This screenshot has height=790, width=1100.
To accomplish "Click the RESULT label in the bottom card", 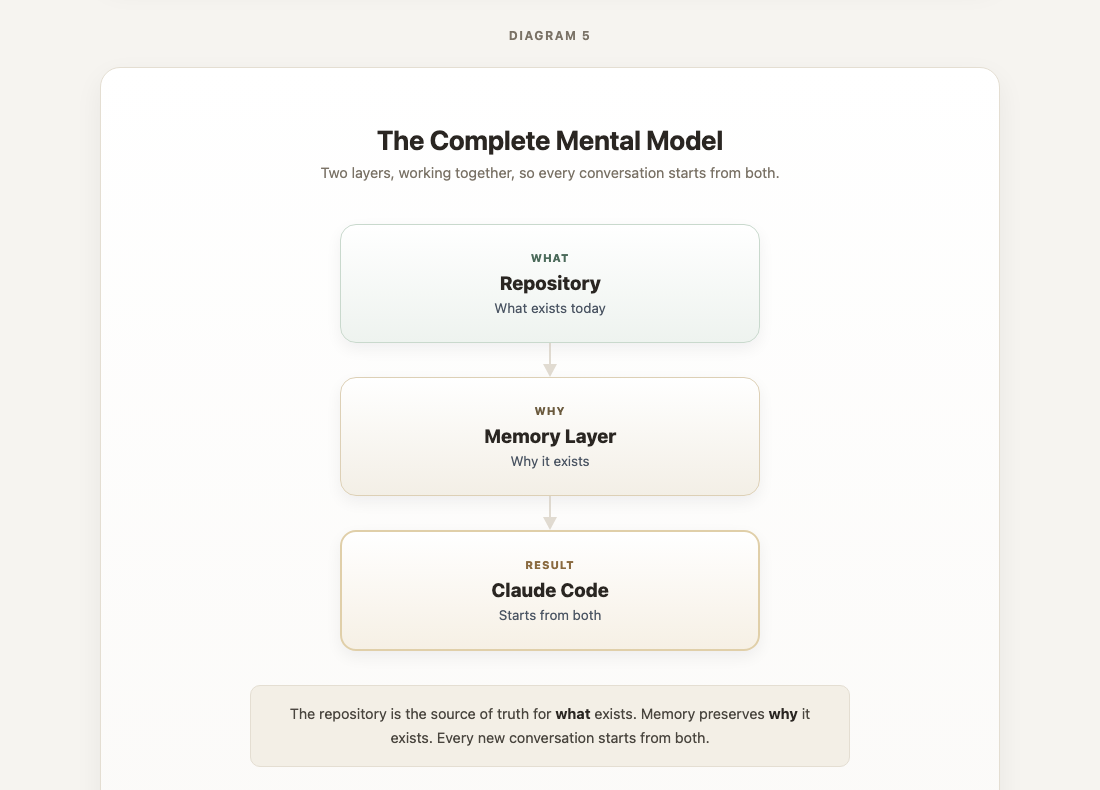I will click(x=549, y=565).
